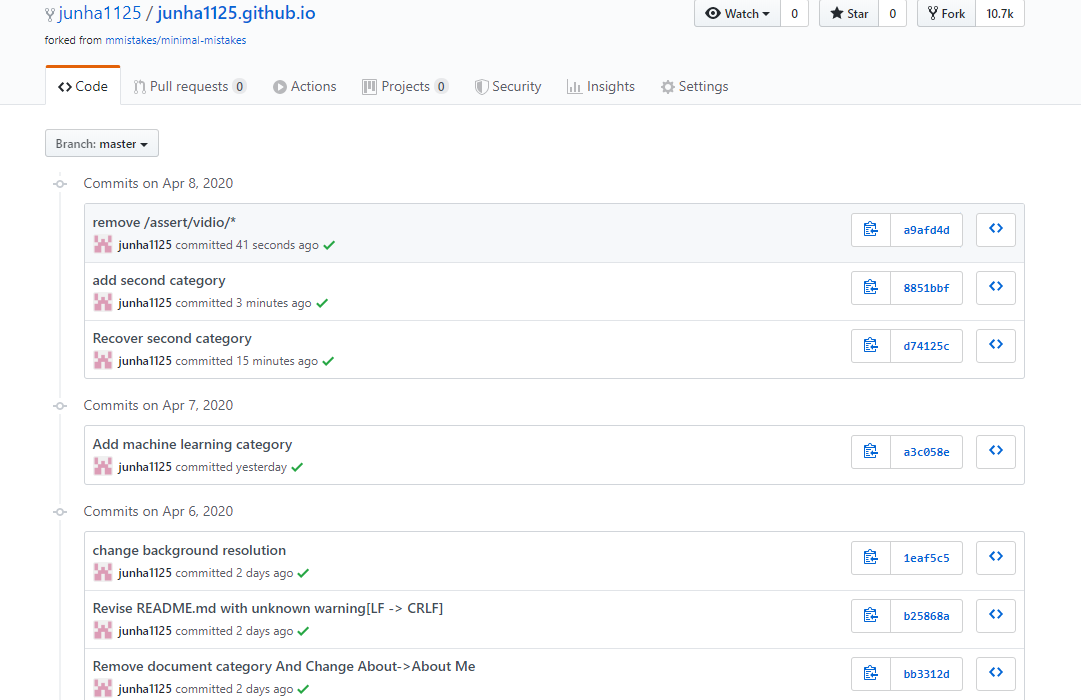
Task: Open commit 'Remove document category And Change About->About Me'
Action: click(x=284, y=666)
